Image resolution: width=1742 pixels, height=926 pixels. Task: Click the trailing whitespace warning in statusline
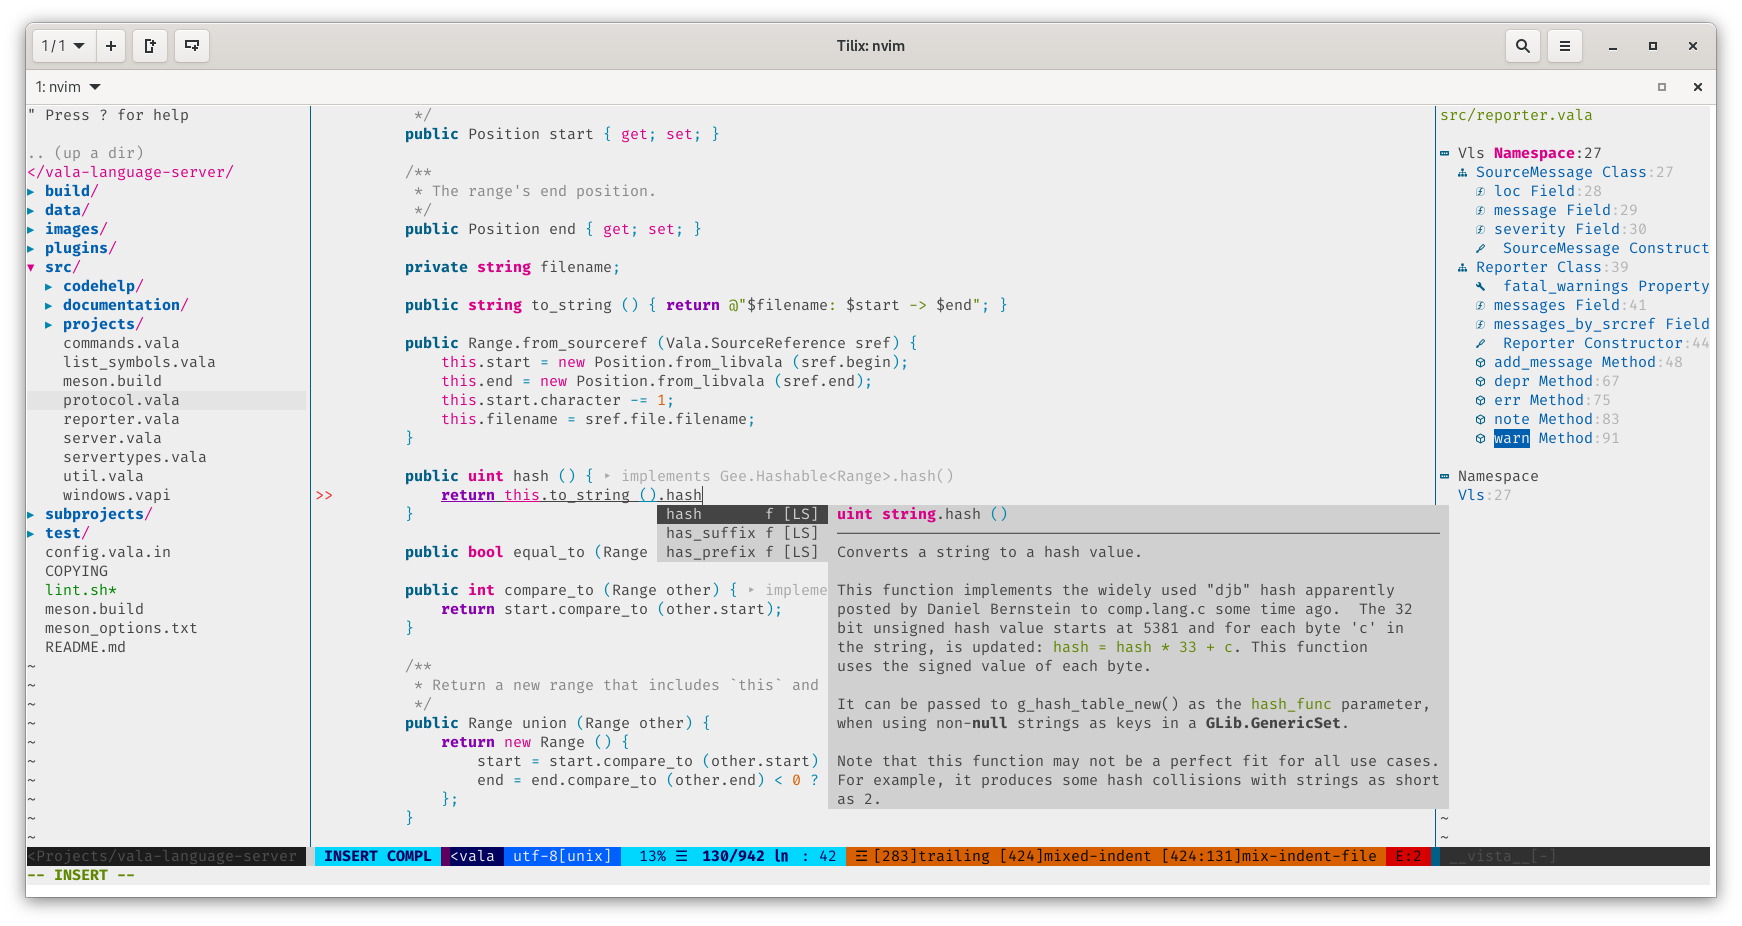tap(932, 856)
